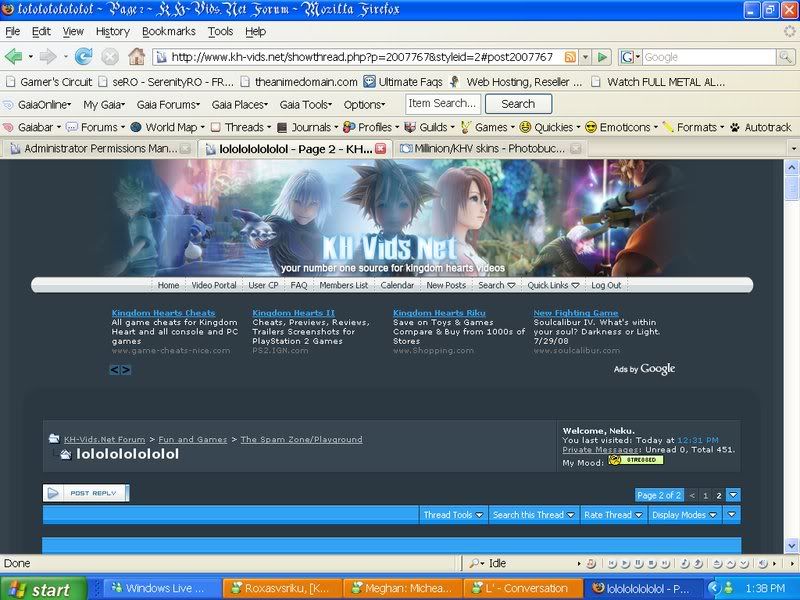Click the Windows Start button
Screen dimensions: 800x600
(x=37, y=589)
